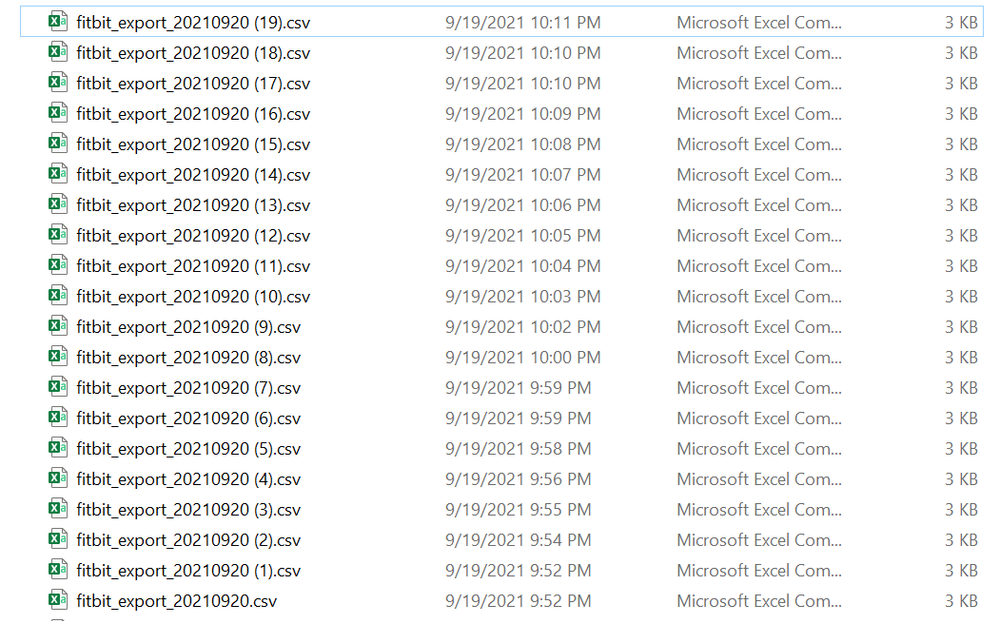Click the date 9/19/2021 10:11 PM

click(x=522, y=23)
